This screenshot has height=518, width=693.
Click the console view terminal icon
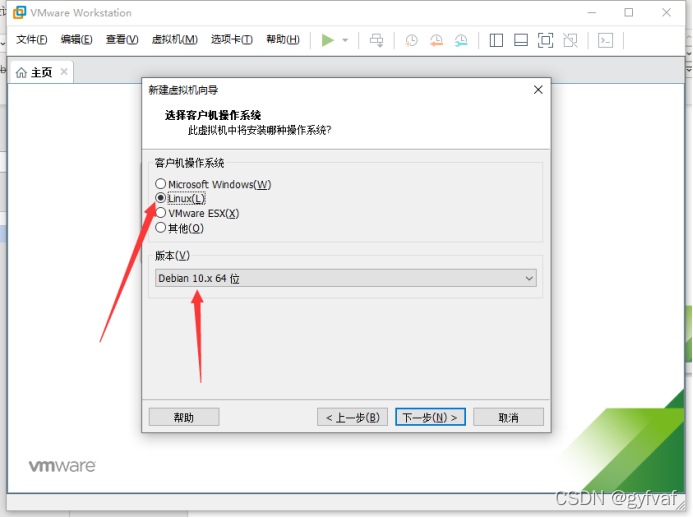[x=605, y=40]
